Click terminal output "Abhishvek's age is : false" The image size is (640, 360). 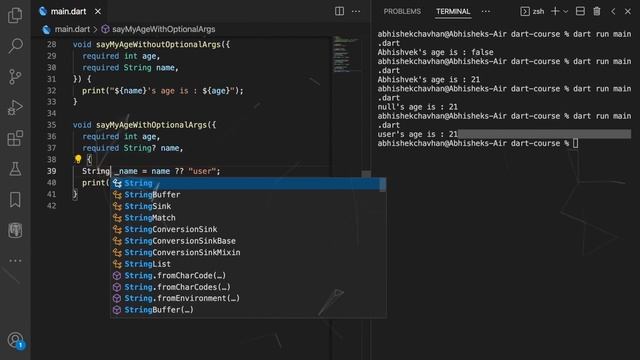point(435,52)
